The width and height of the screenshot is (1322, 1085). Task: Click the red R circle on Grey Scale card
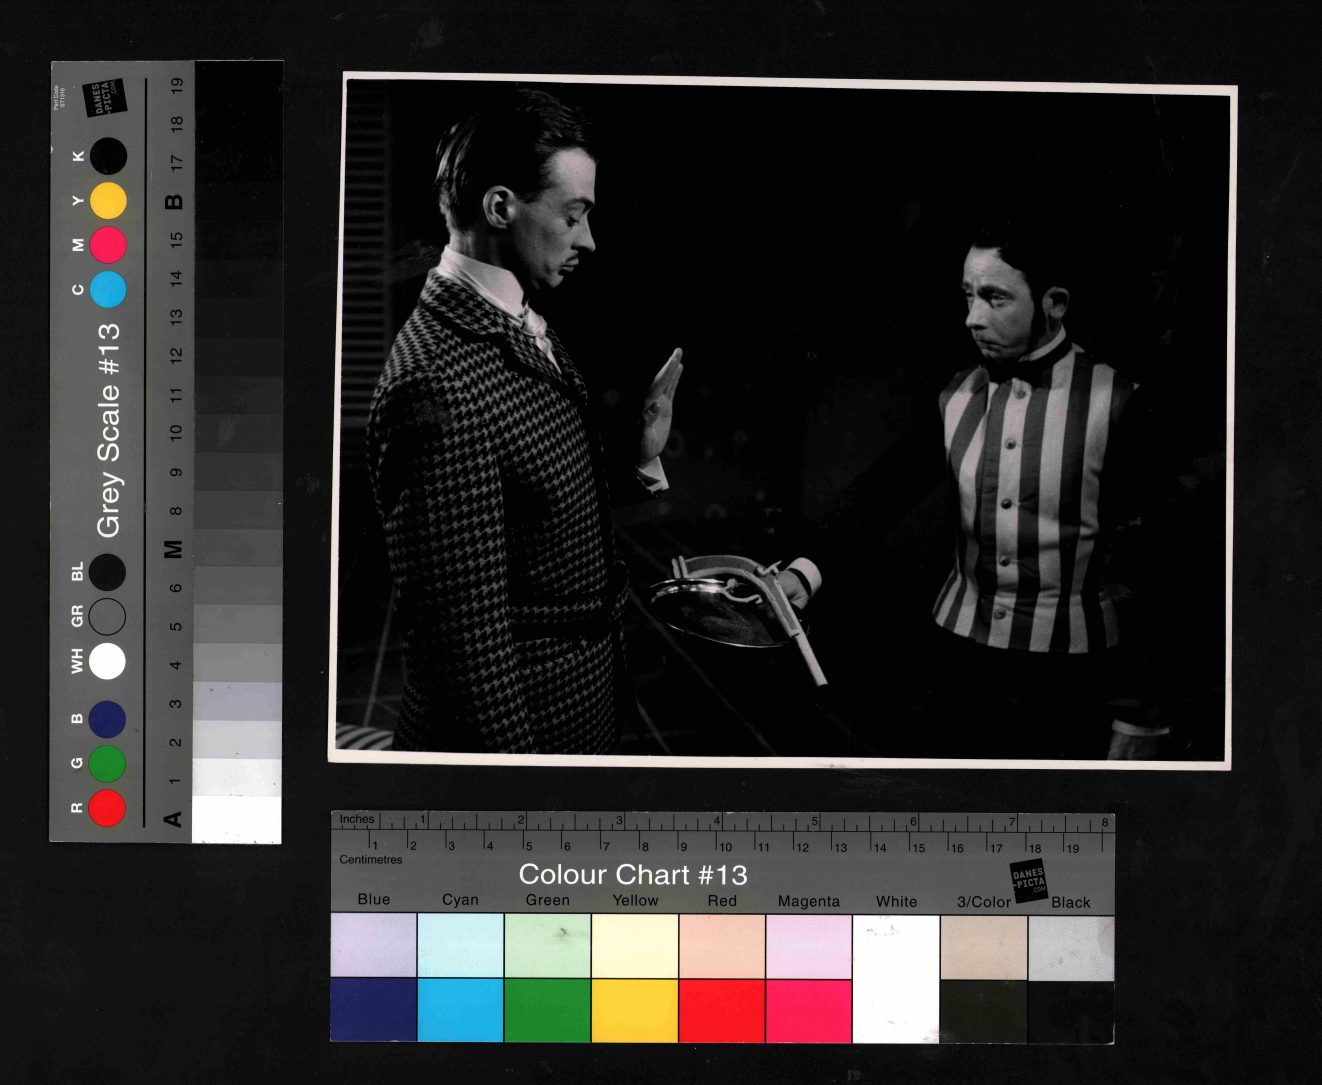point(107,808)
